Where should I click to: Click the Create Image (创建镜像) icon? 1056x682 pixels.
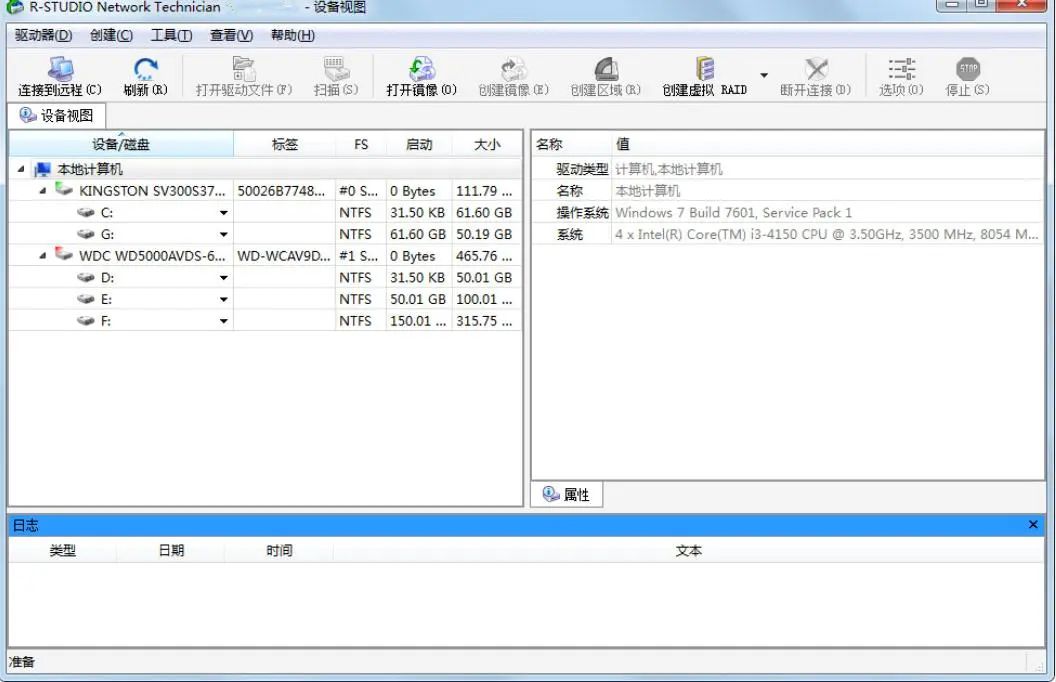pos(514,69)
